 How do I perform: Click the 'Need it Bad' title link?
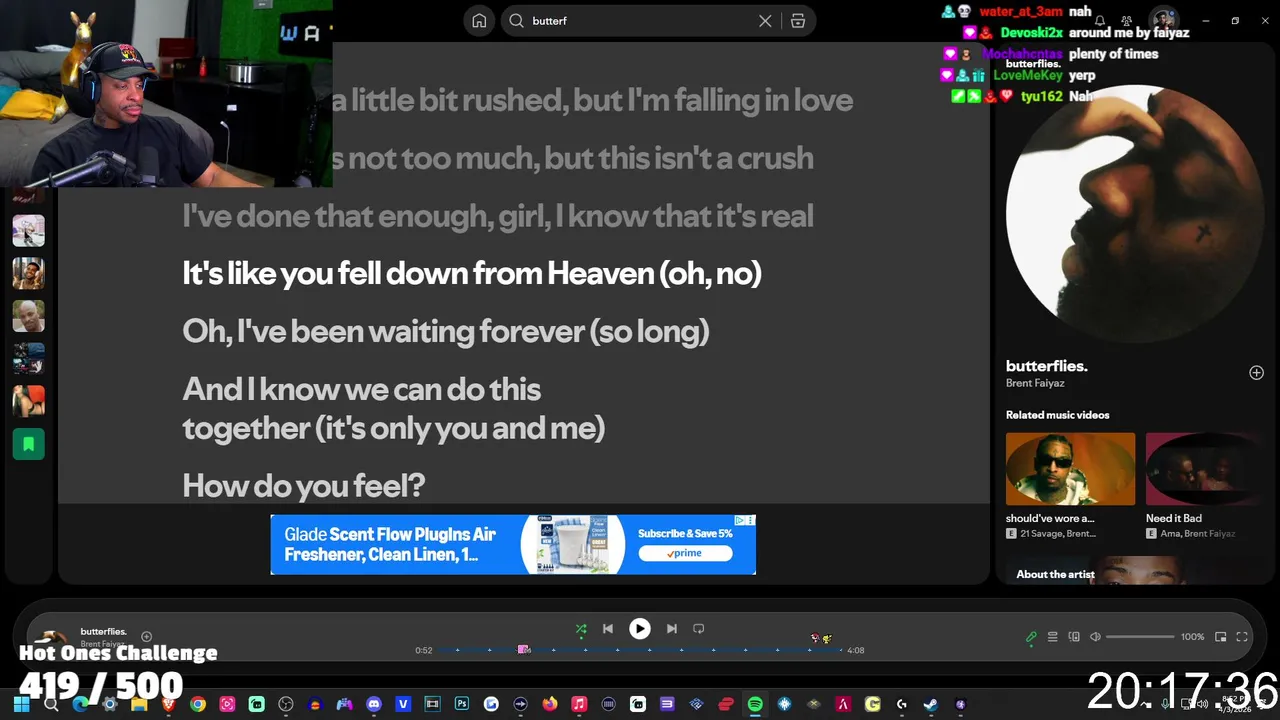pyautogui.click(x=1174, y=518)
